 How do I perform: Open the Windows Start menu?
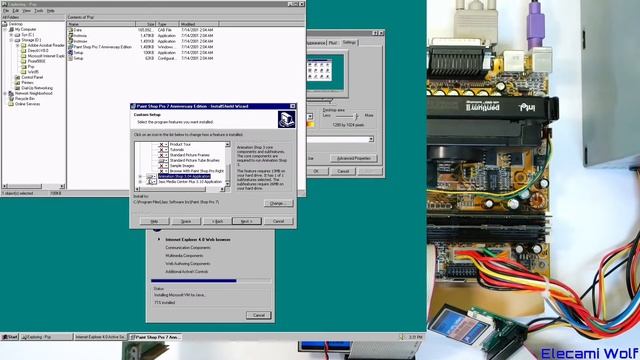(10, 337)
